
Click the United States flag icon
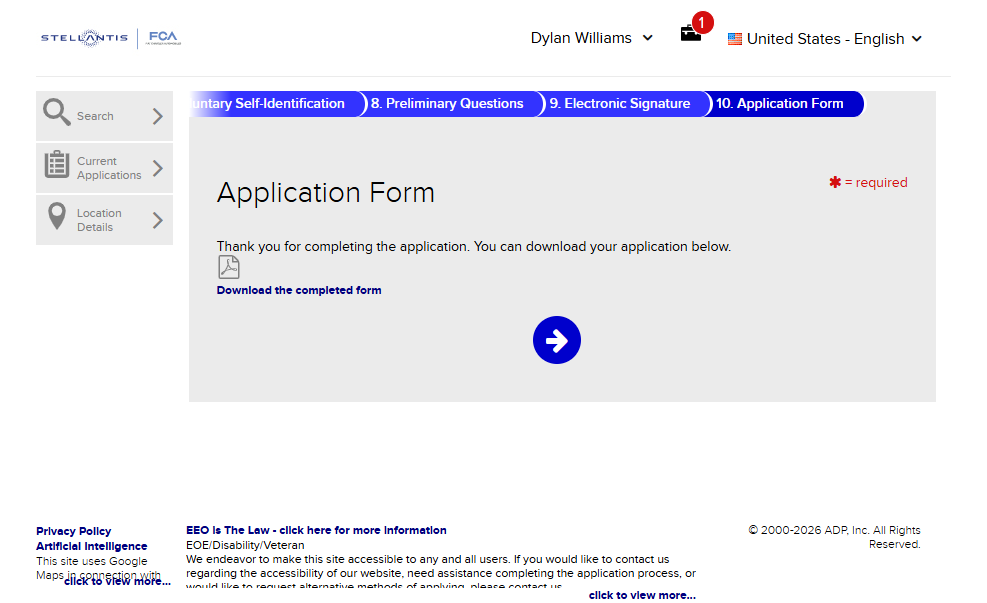735,39
